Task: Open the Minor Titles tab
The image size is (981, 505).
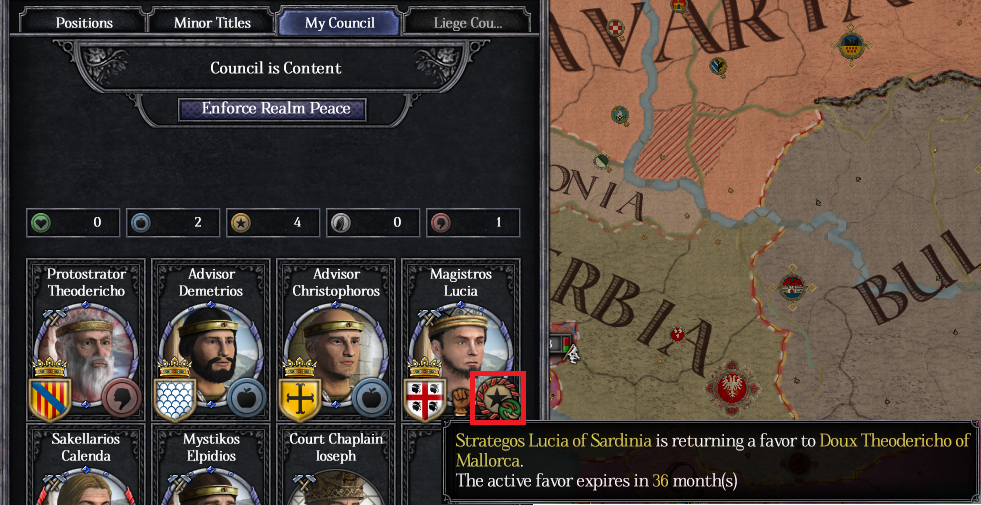Action: [212, 23]
